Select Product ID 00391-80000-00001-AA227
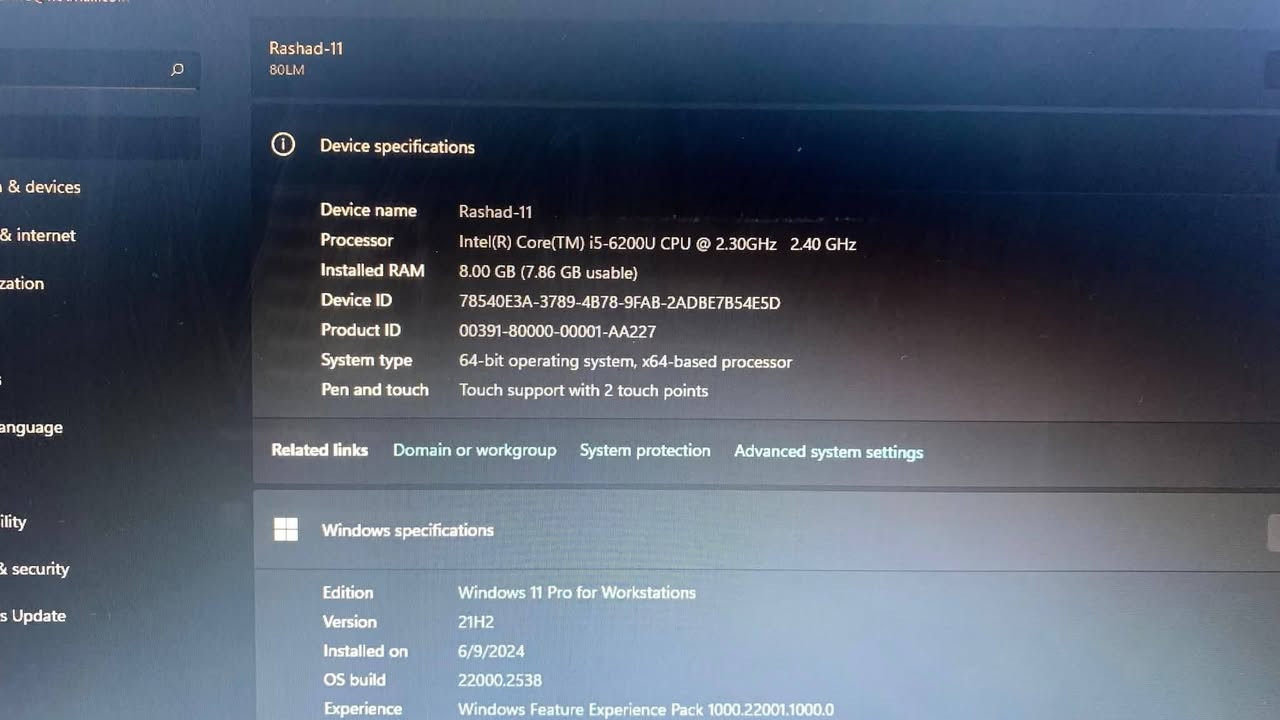Image resolution: width=1280 pixels, height=720 pixels. [557, 331]
